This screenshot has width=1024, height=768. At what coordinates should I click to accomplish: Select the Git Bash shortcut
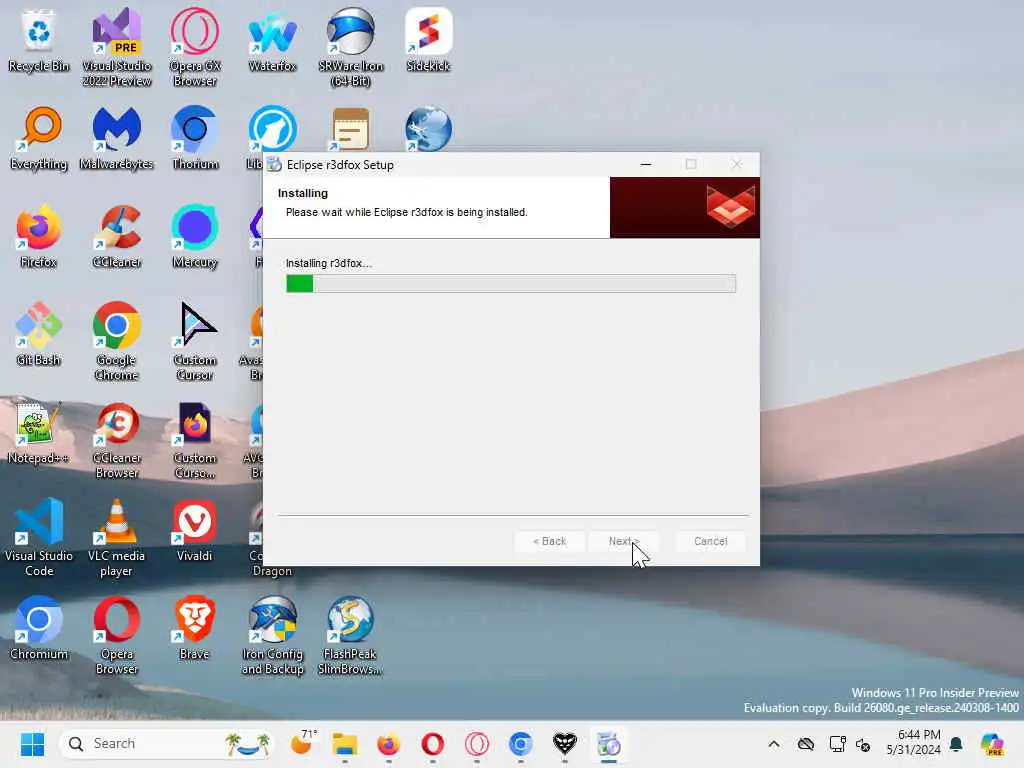pos(39,335)
